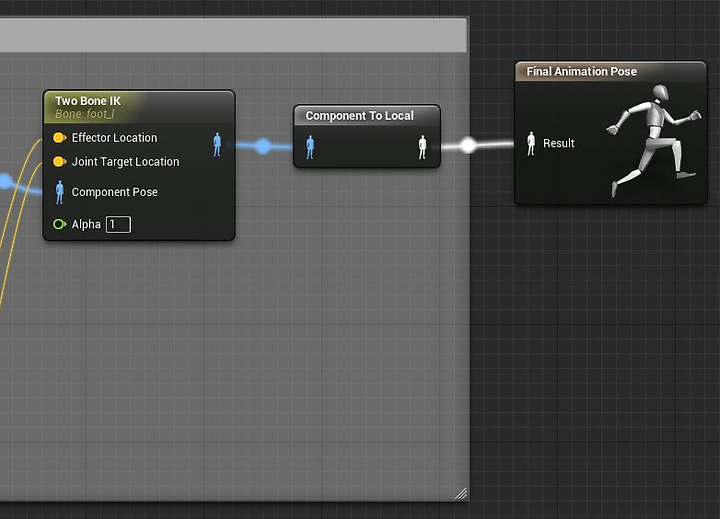The height and width of the screenshot is (519, 720).
Task: Click the blue wire reroute dot between nodes
Action: pyautogui.click(x=263, y=146)
